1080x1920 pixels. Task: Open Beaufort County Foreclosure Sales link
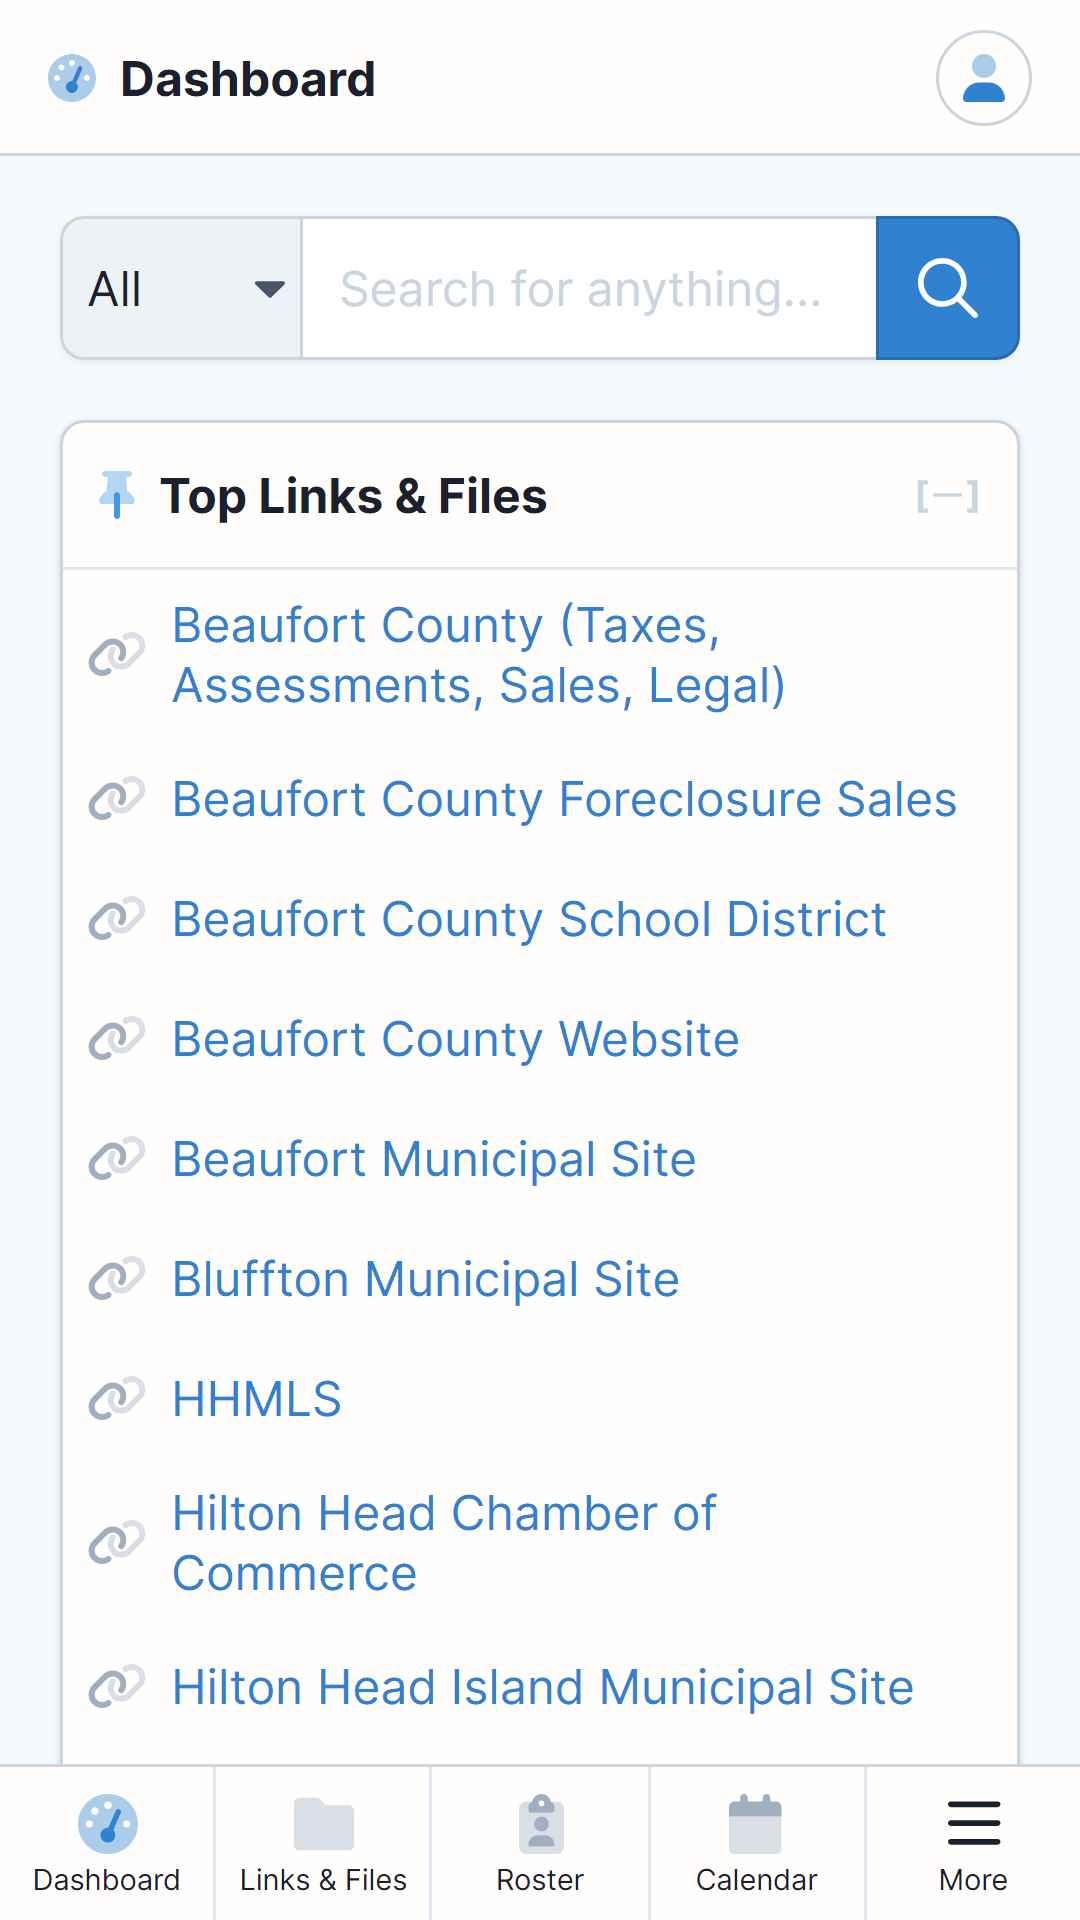(564, 799)
